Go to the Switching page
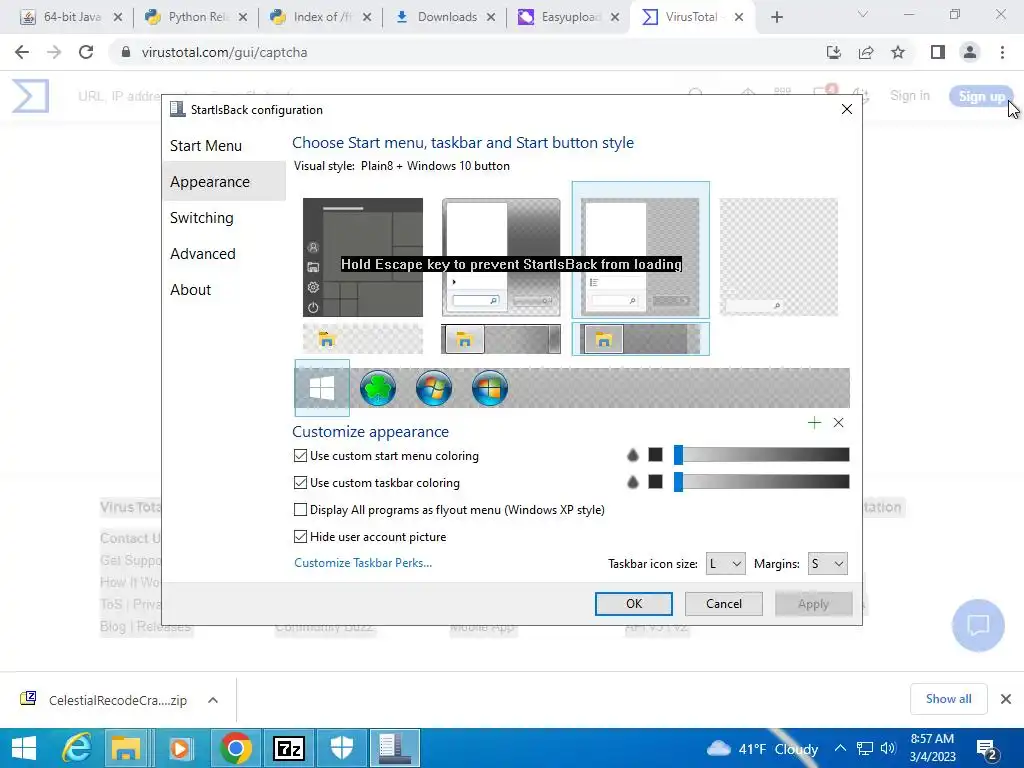This screenshot has height=768, width=1024. 201,217
